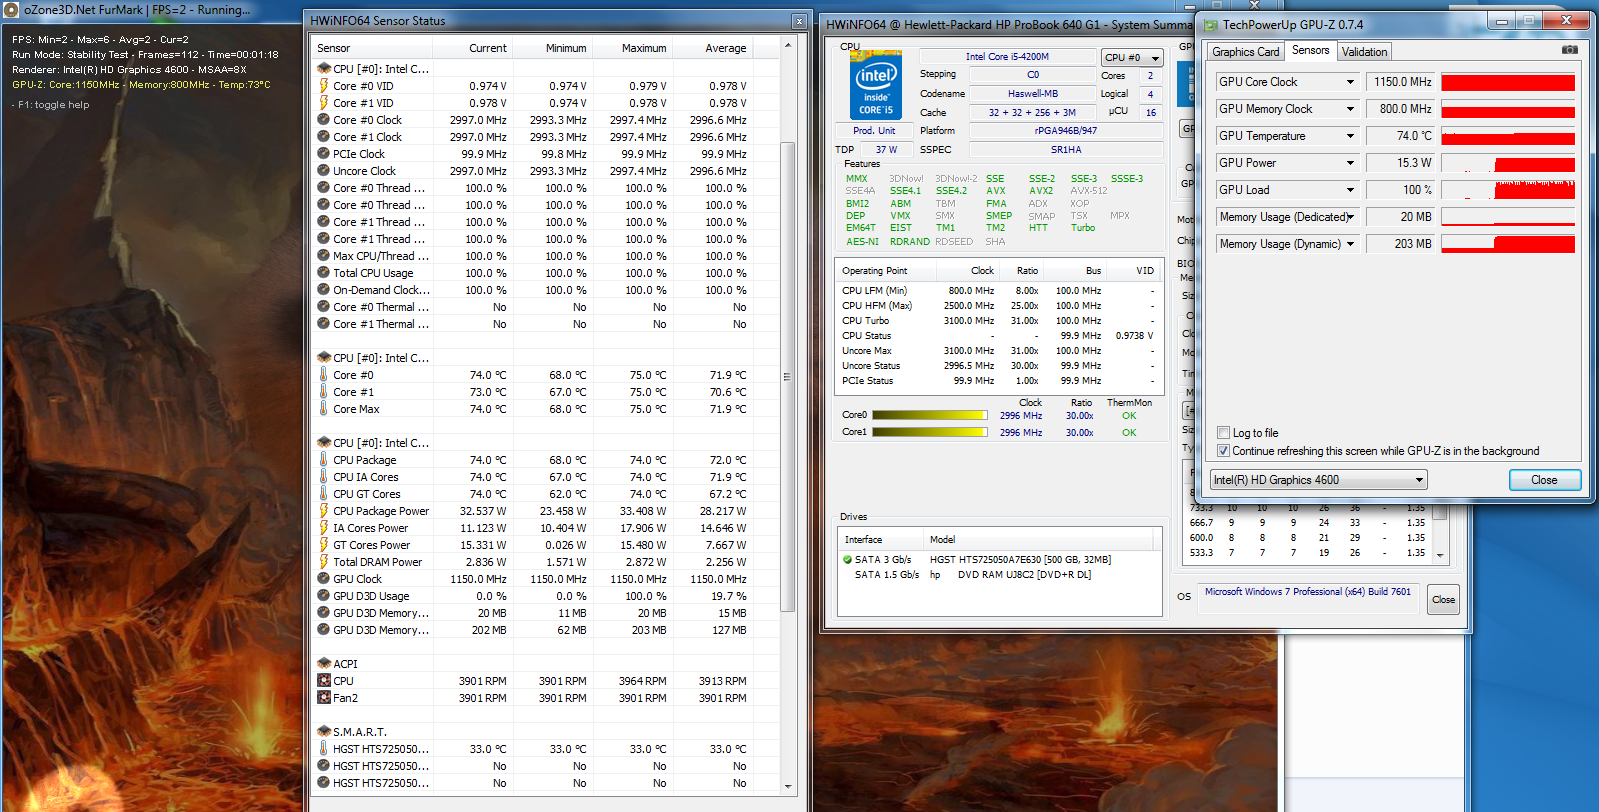The image size is (1599, 812).
Task: Click the Core0 clock usage bar
Action: click(930, 415)
